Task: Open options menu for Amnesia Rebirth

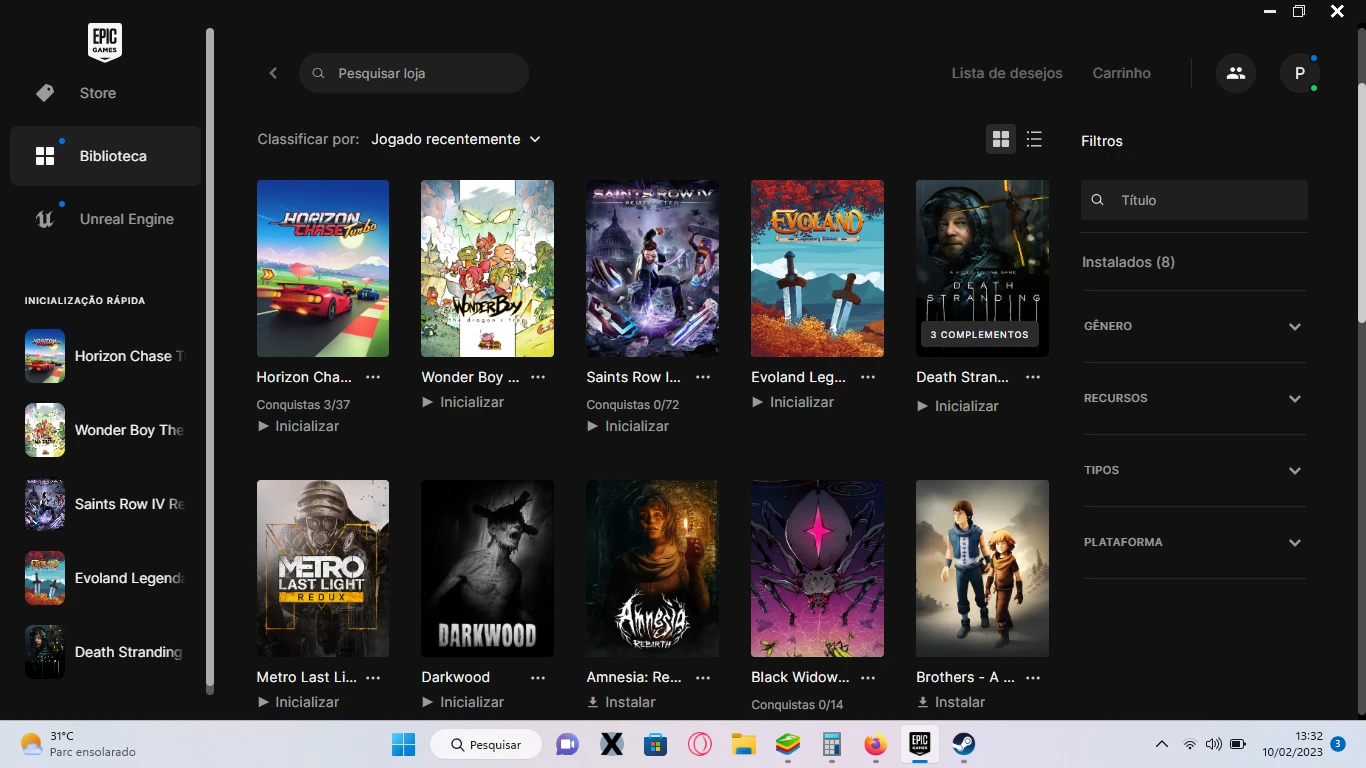Action: pyautogui.click(x=703, y=677)
